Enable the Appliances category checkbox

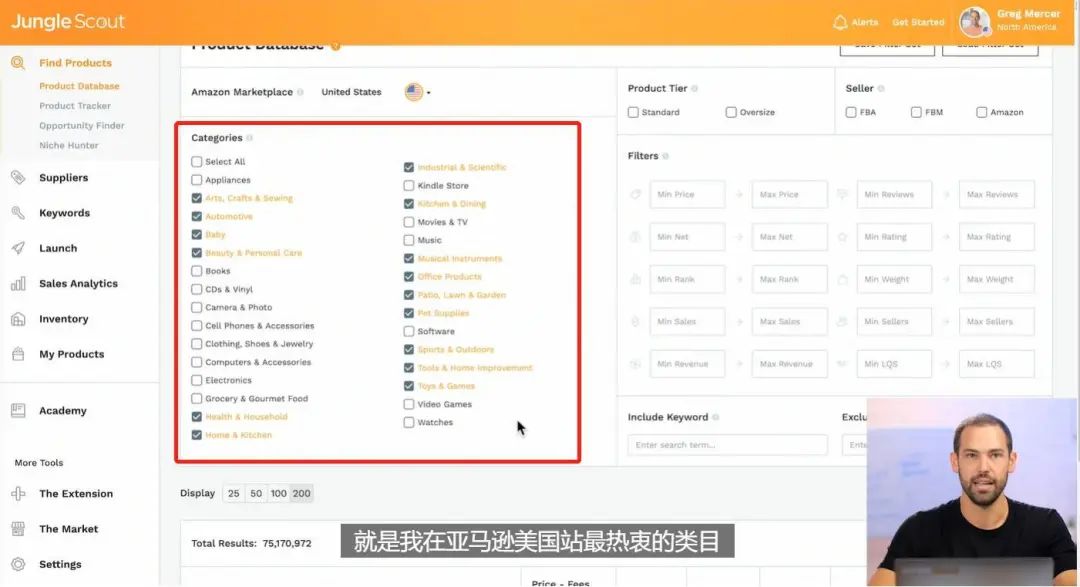click(x=196, y=180)
